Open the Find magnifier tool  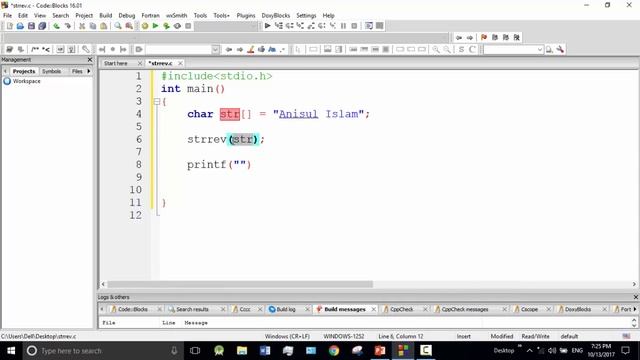(118, 26)
